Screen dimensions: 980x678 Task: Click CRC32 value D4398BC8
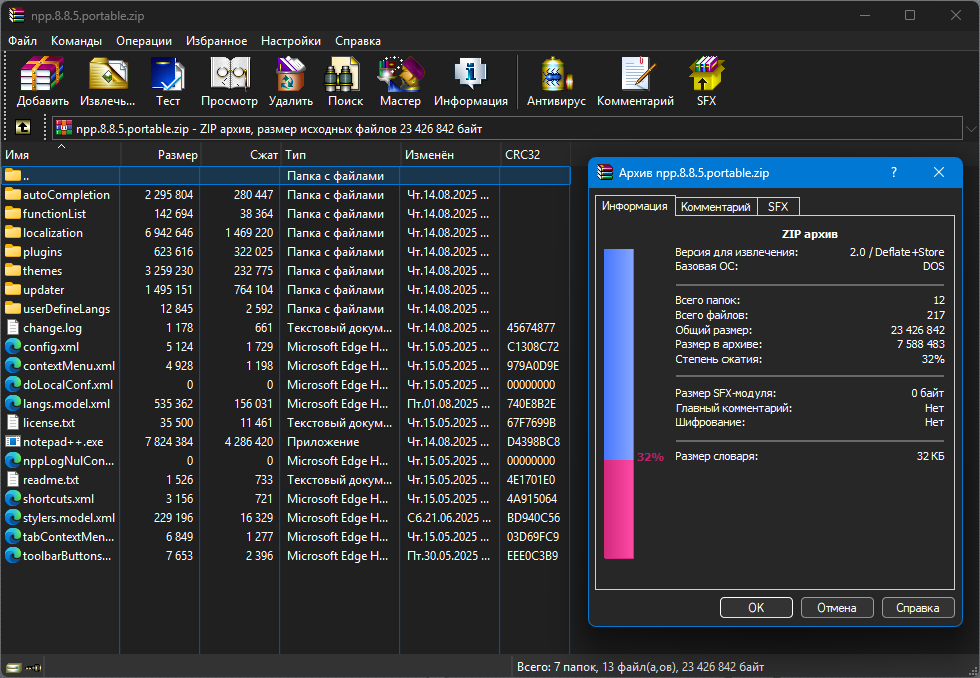(x=533, y=442)
